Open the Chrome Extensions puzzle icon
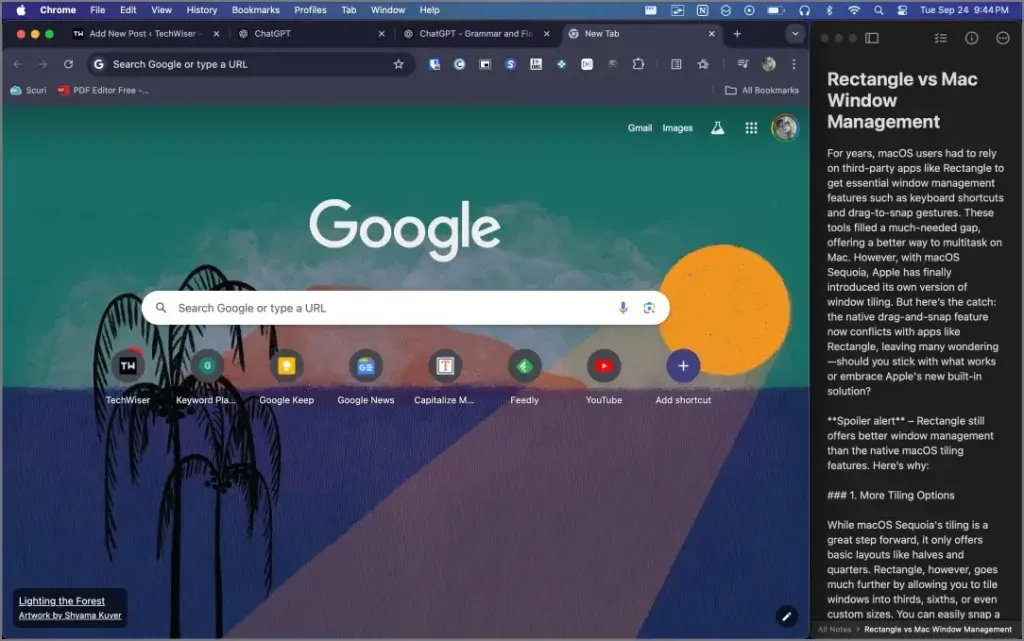 [638, 64]
